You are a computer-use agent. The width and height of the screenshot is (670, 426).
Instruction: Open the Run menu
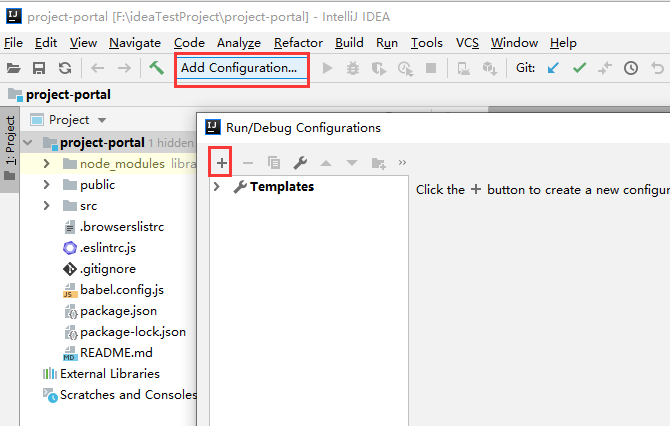click(387, 43)
